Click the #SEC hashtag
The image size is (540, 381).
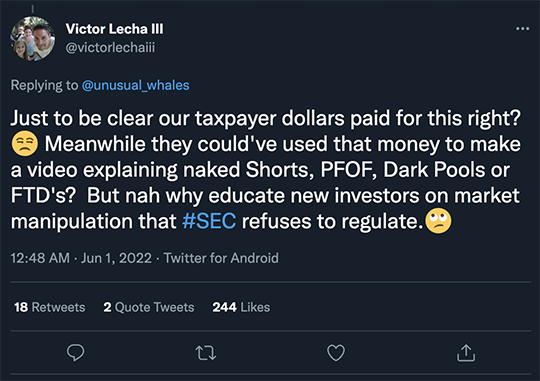point(209,221)
